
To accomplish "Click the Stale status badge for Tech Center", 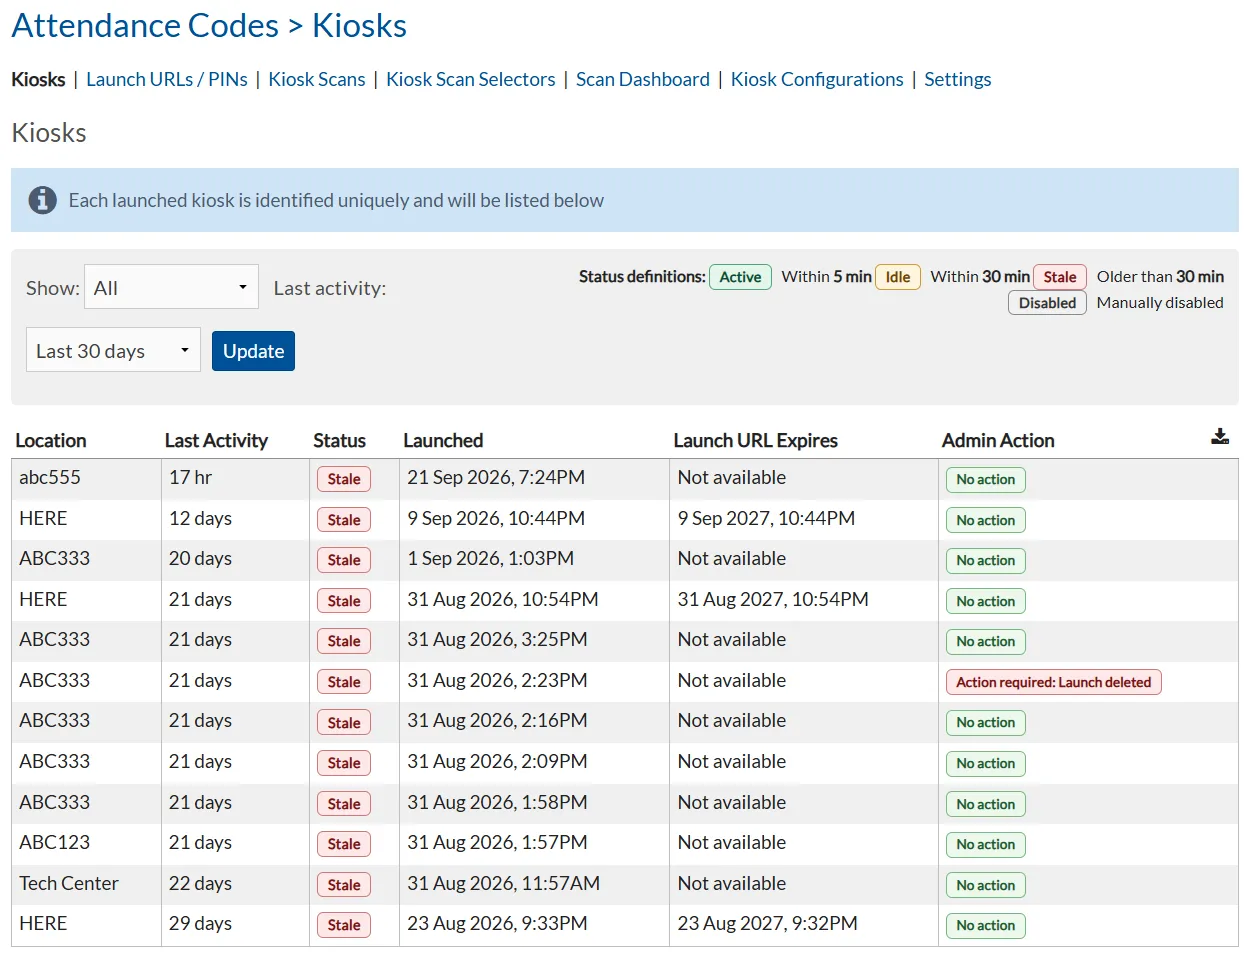I will pyautogui.click(x=344, y=885).
